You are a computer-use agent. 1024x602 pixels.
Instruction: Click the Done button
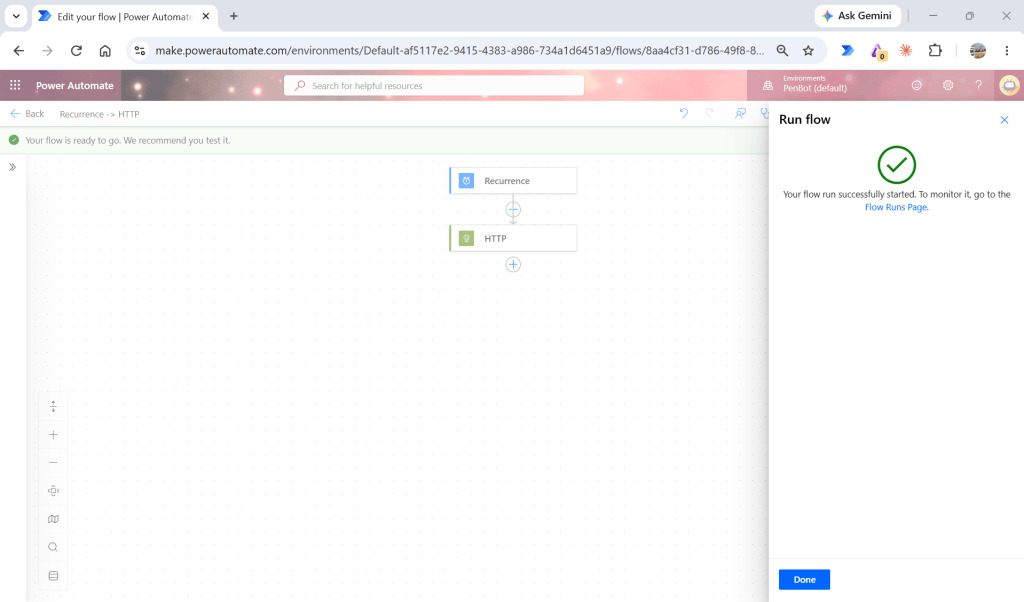coord(804,580)
